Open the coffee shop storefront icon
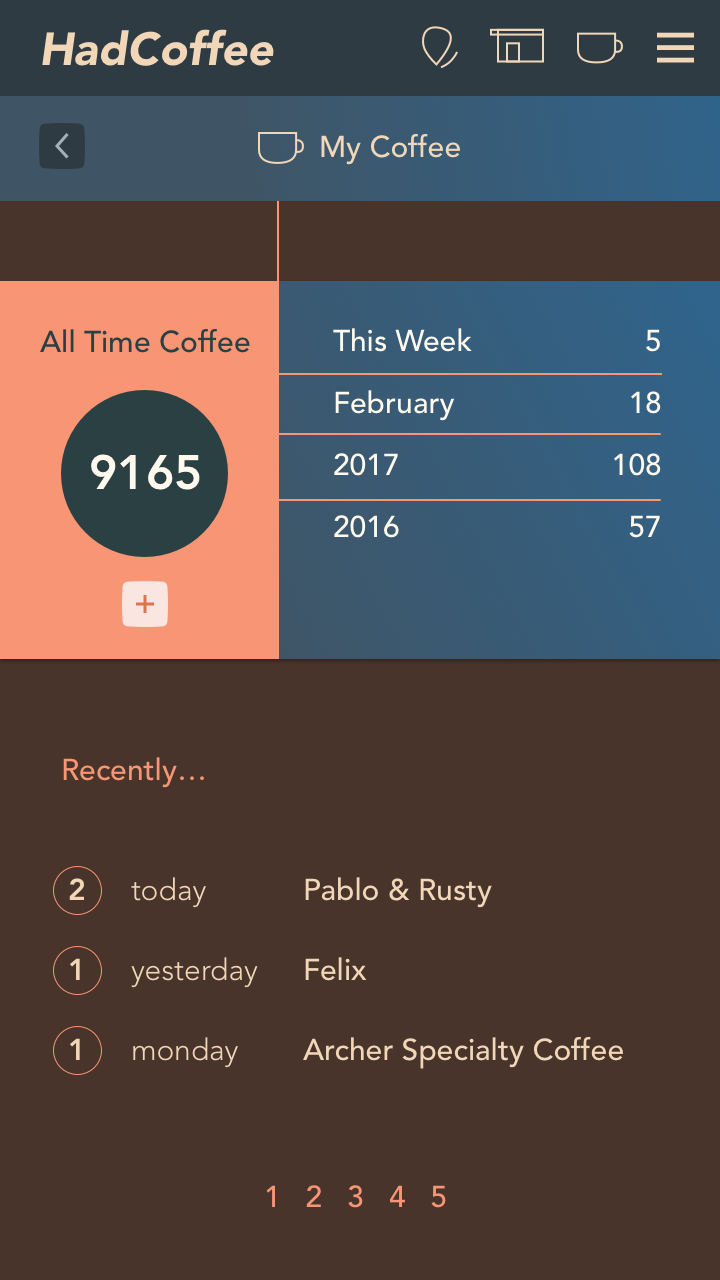The width and height of the screenshot is (720, 1280). coord(517,47)
